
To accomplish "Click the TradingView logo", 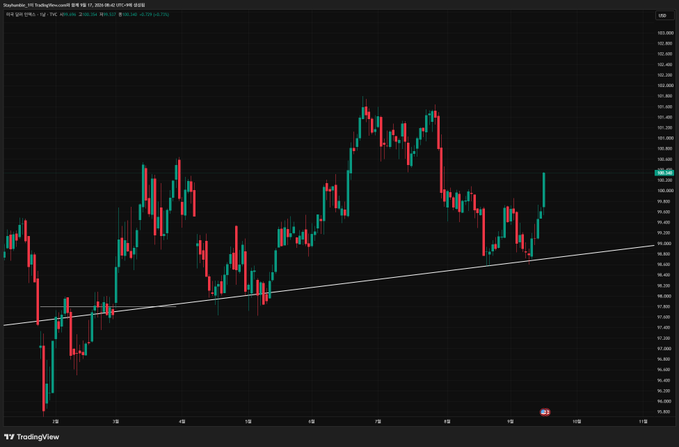I will (32, 437).
